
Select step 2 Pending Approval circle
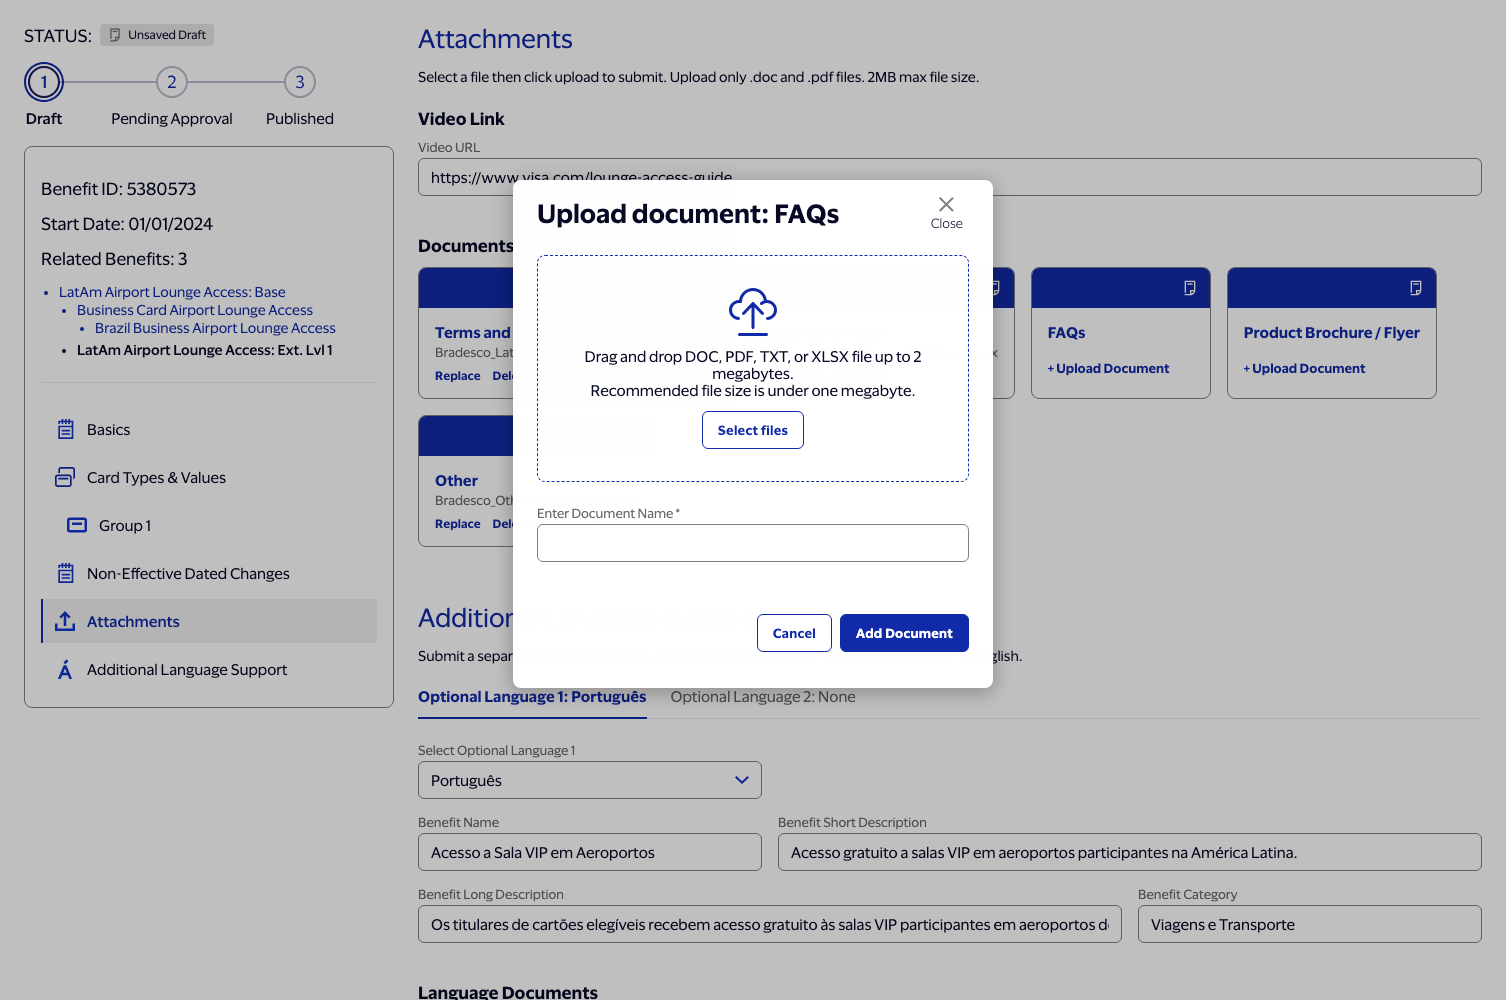pyautogui.click(x=172, y=82)
